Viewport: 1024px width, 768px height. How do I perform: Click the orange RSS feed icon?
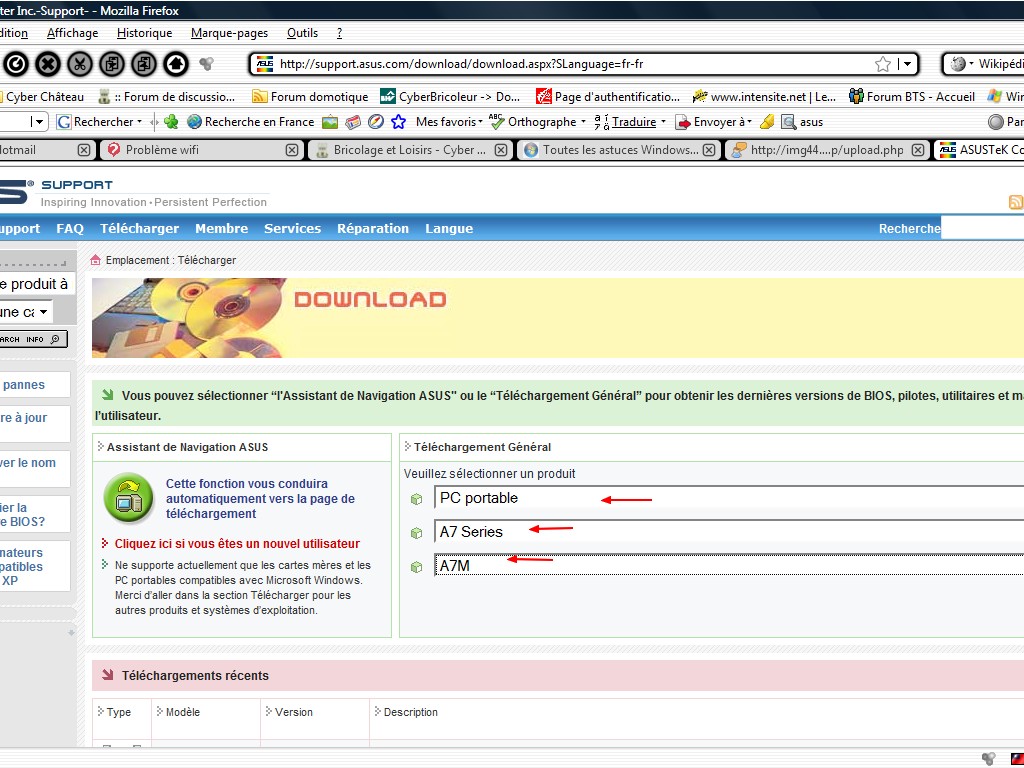click(x=1016, y=202)
